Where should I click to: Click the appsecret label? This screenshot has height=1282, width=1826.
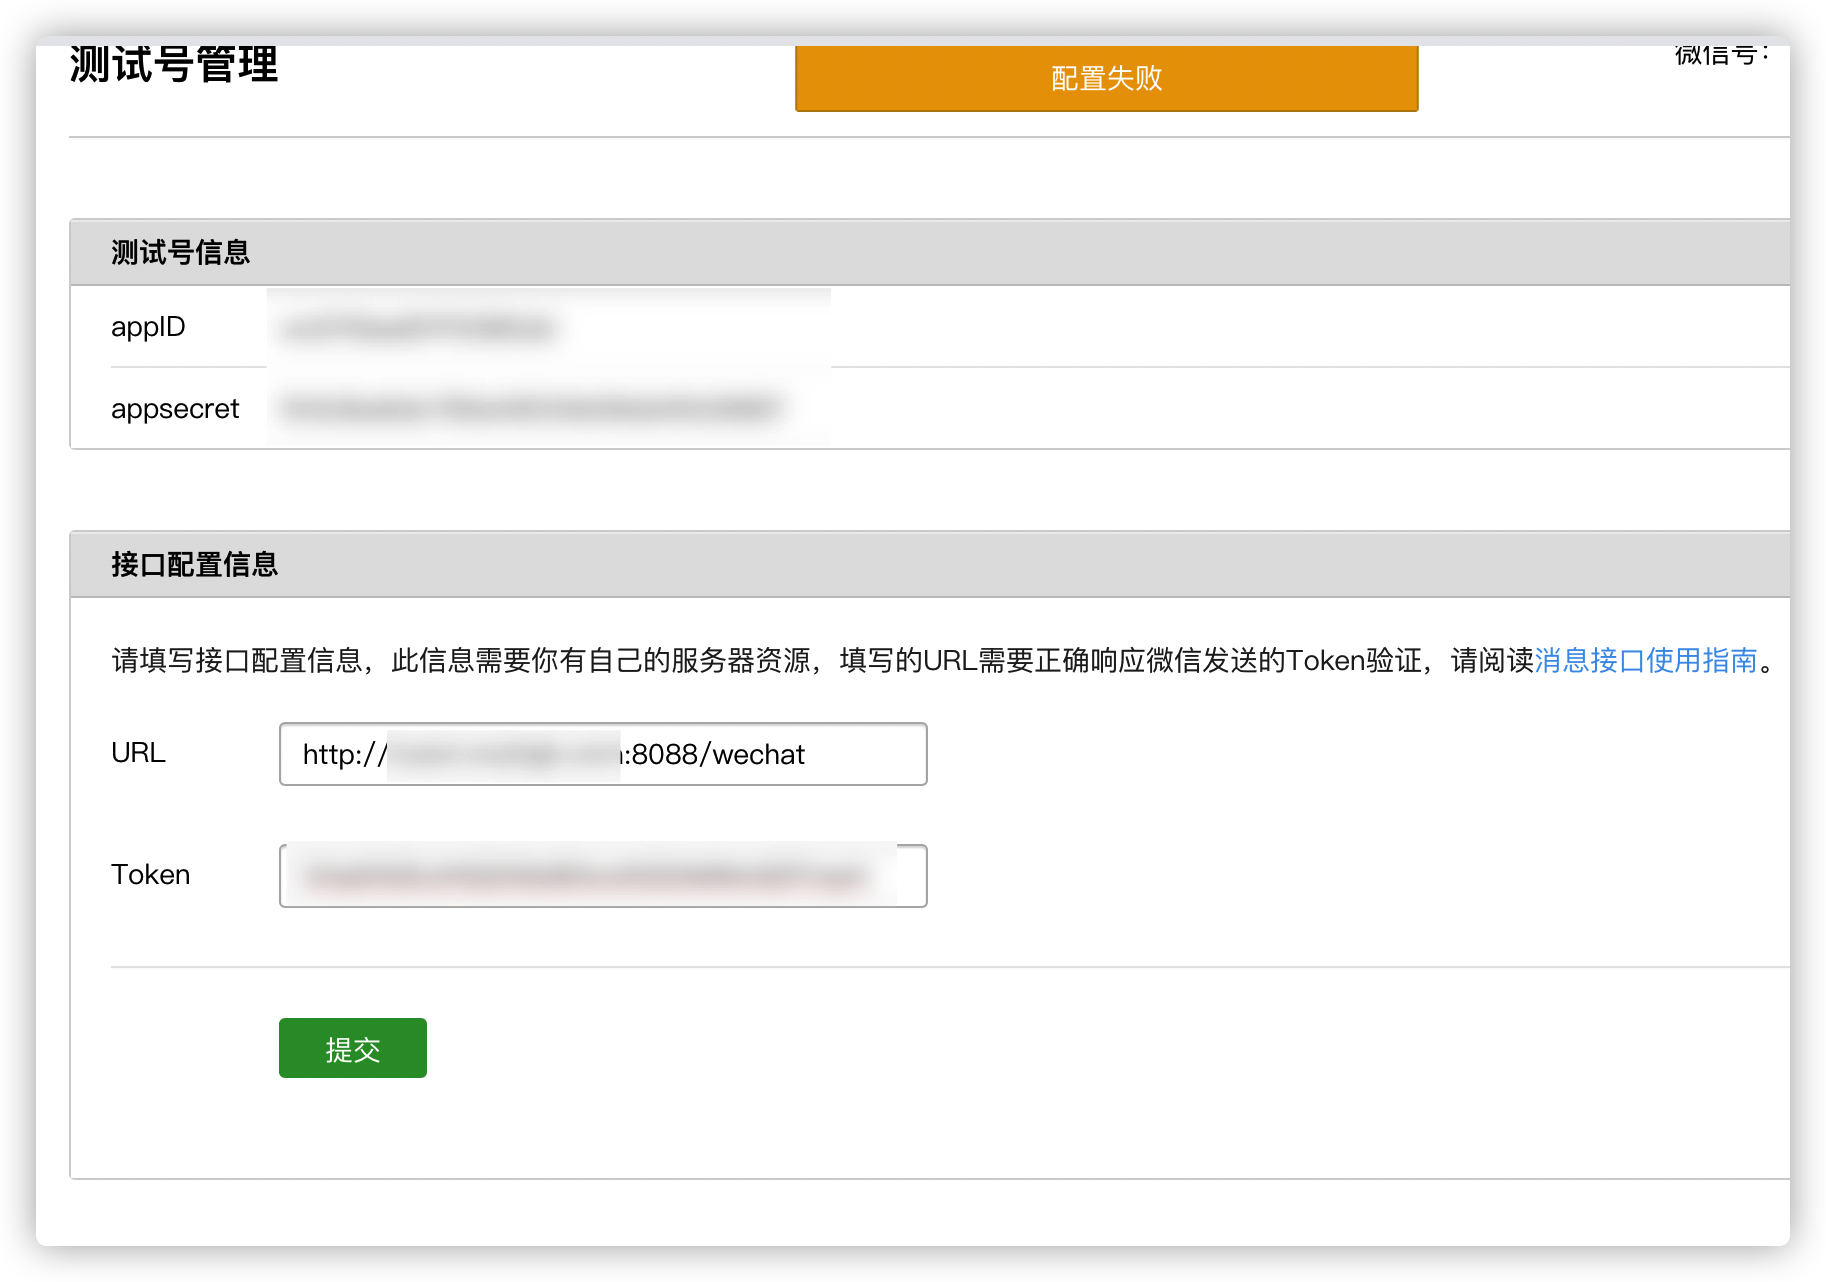pyautogui.click(x=175, y=409)
